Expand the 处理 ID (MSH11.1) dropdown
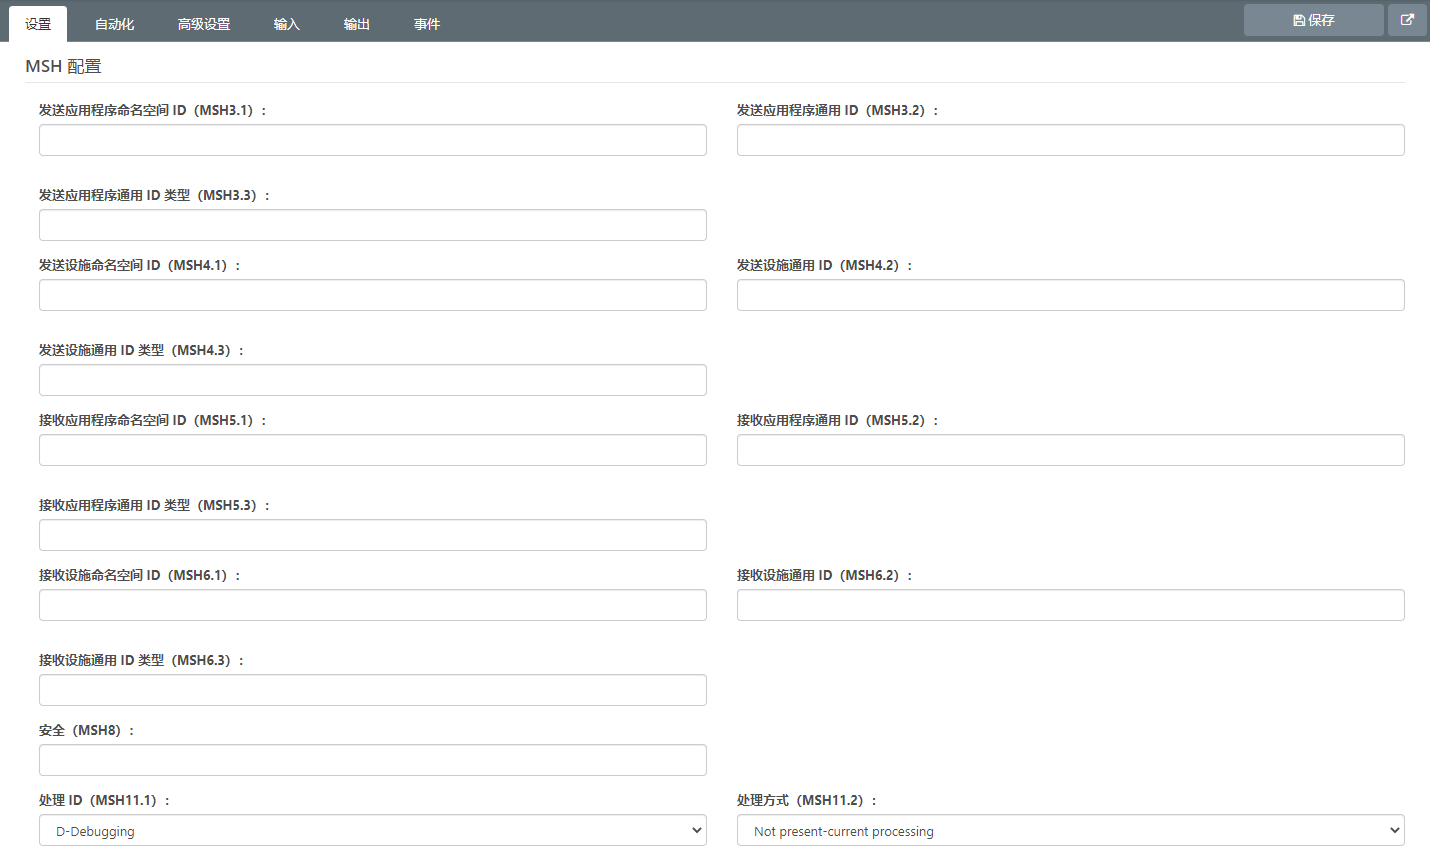1430x851 pixels. [373, 830]
